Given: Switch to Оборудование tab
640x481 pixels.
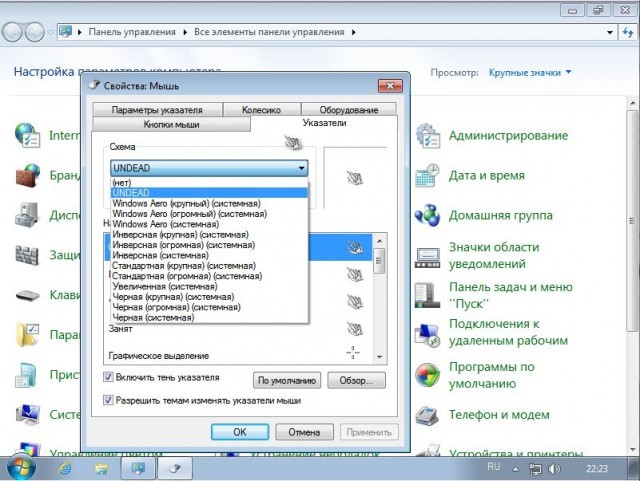Looking at the screenshot, I should tap(349, 110).
